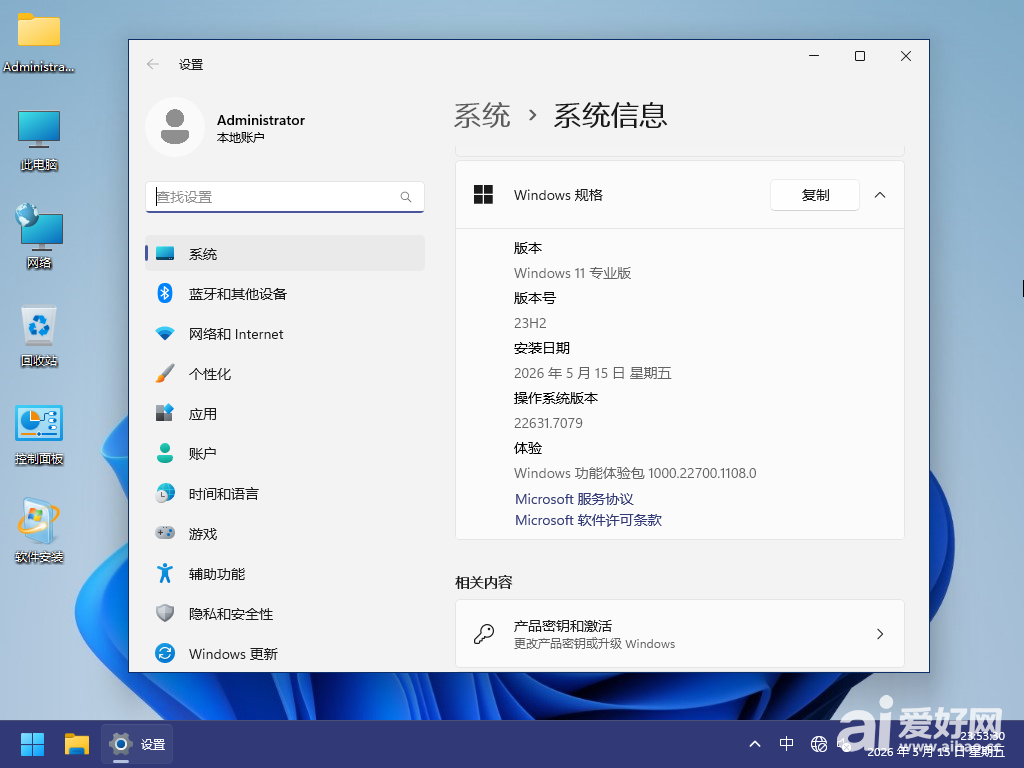Open 产品密钥和激活 settings
The height and width of the screenshot is (768, 1024).
[x=679, y=633]
